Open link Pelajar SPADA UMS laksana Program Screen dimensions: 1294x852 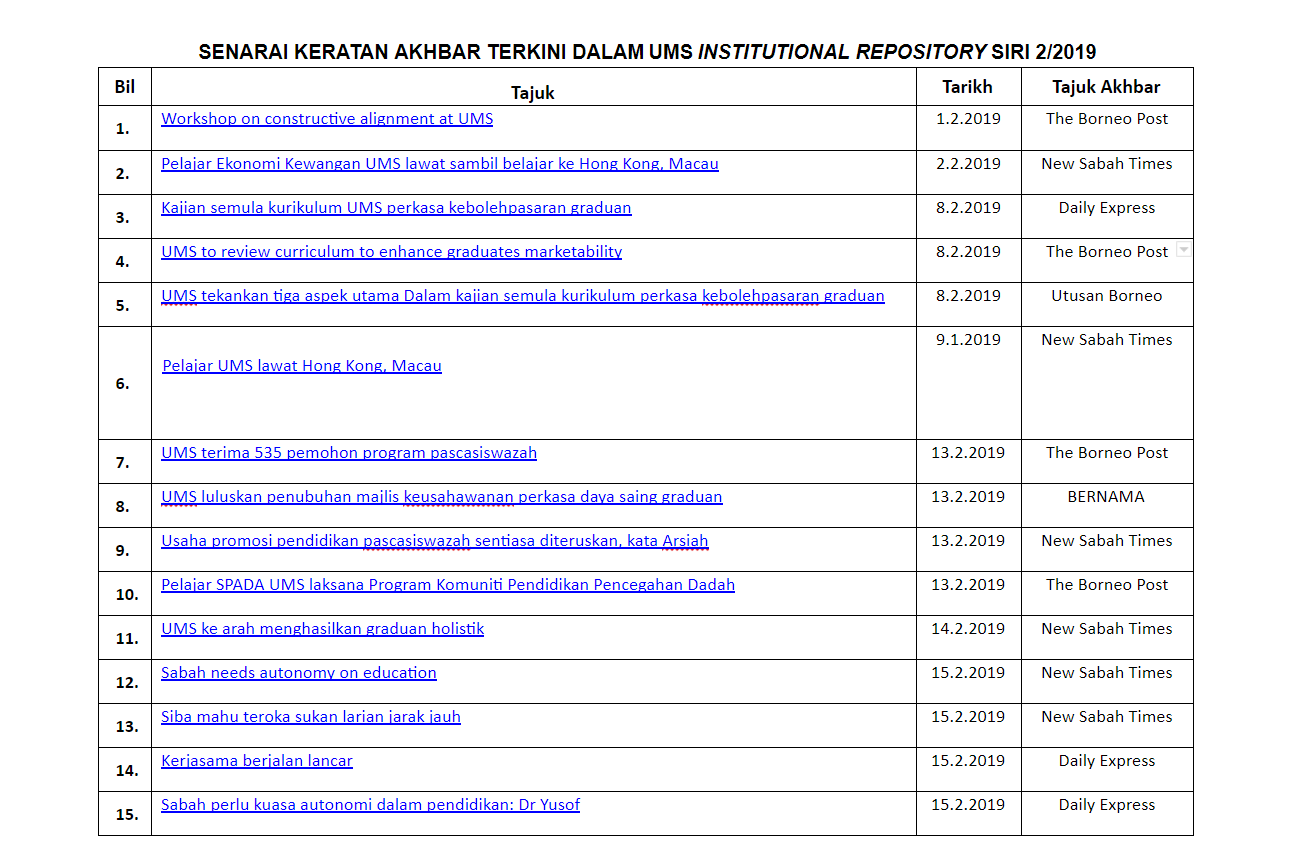(448, 585)
